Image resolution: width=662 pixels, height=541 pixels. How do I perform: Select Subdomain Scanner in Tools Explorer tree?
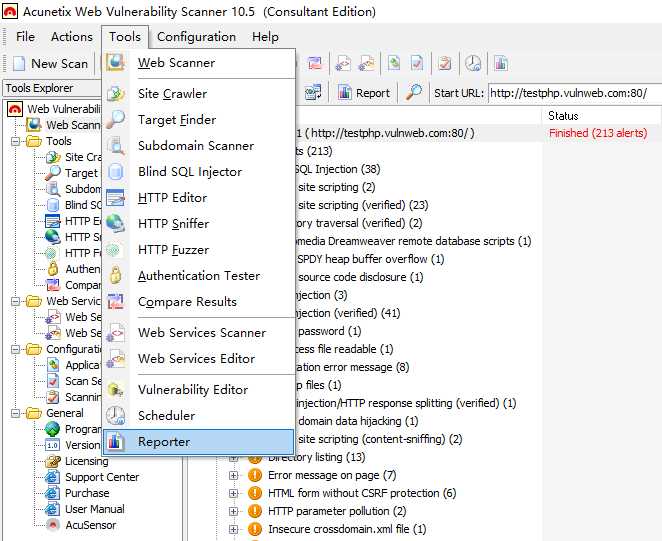coord(73,189)
